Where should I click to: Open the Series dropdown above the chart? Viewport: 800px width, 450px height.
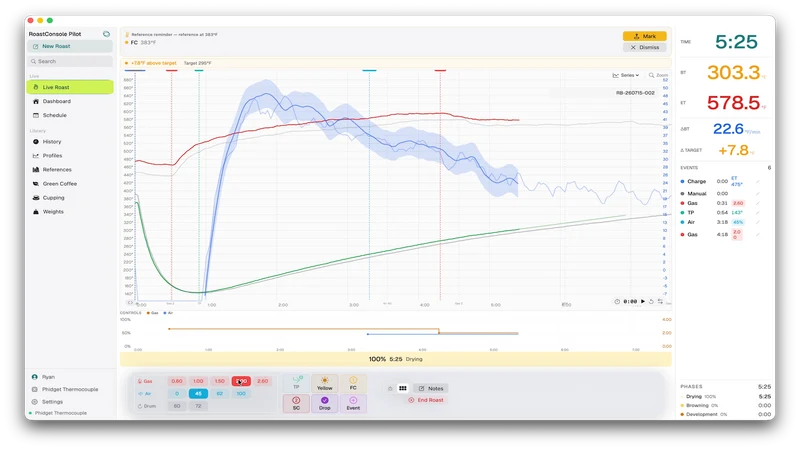point(626,75)
